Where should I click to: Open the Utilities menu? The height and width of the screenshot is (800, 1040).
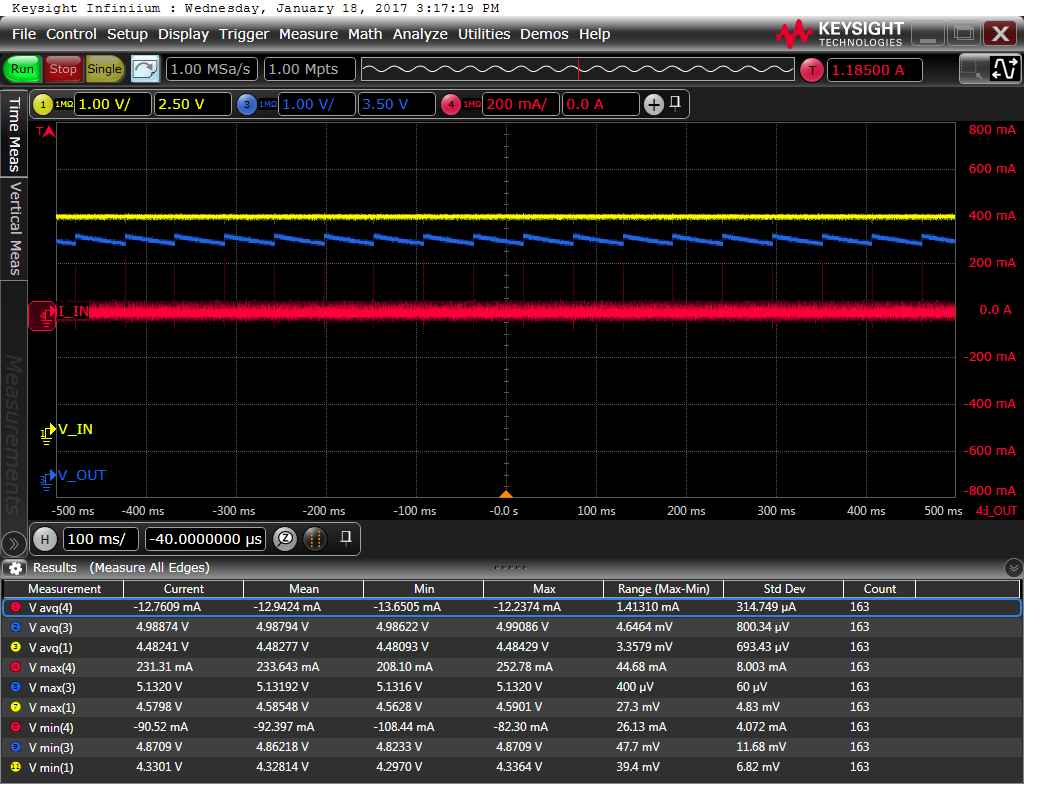(484, 34)
